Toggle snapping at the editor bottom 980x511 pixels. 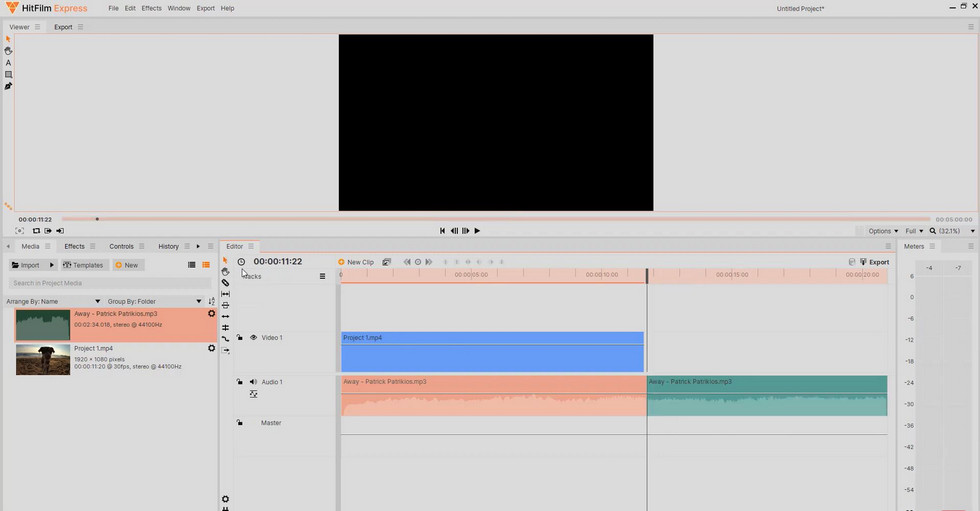(x=225, y=509)
